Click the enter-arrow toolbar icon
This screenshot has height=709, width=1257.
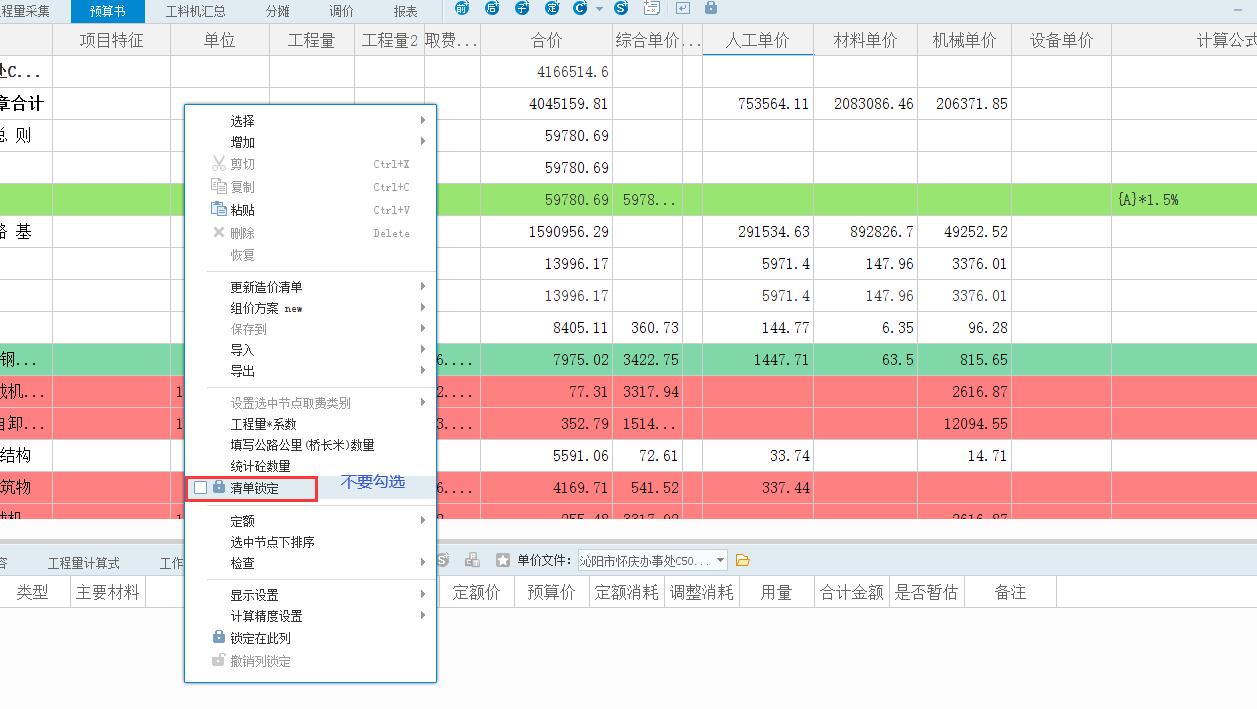(683, 8)
